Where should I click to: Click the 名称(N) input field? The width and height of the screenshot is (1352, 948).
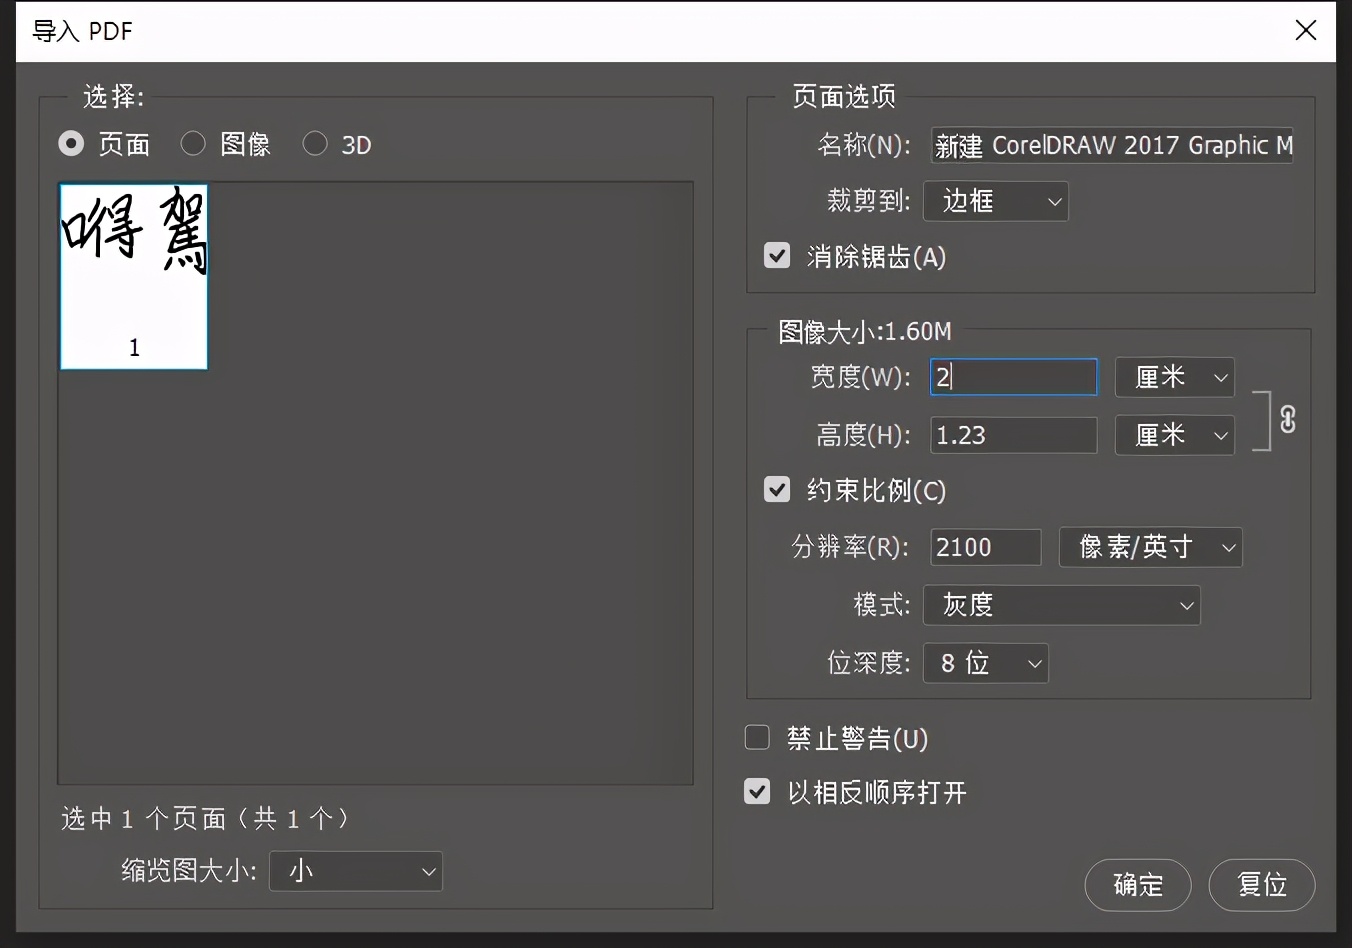1113,145
